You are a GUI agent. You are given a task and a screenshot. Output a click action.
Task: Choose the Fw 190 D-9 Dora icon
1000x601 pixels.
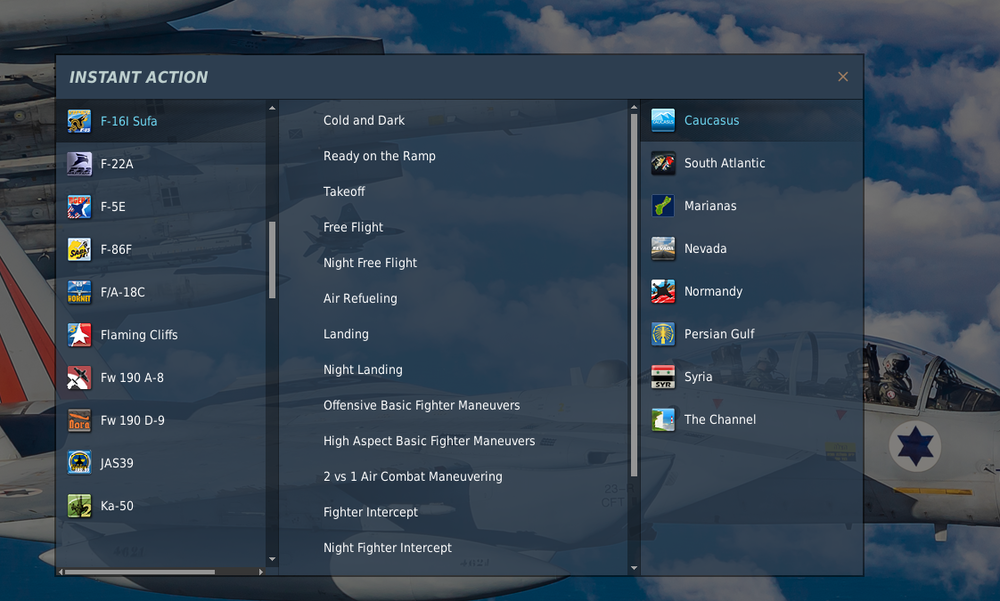(x=79, y=420)
